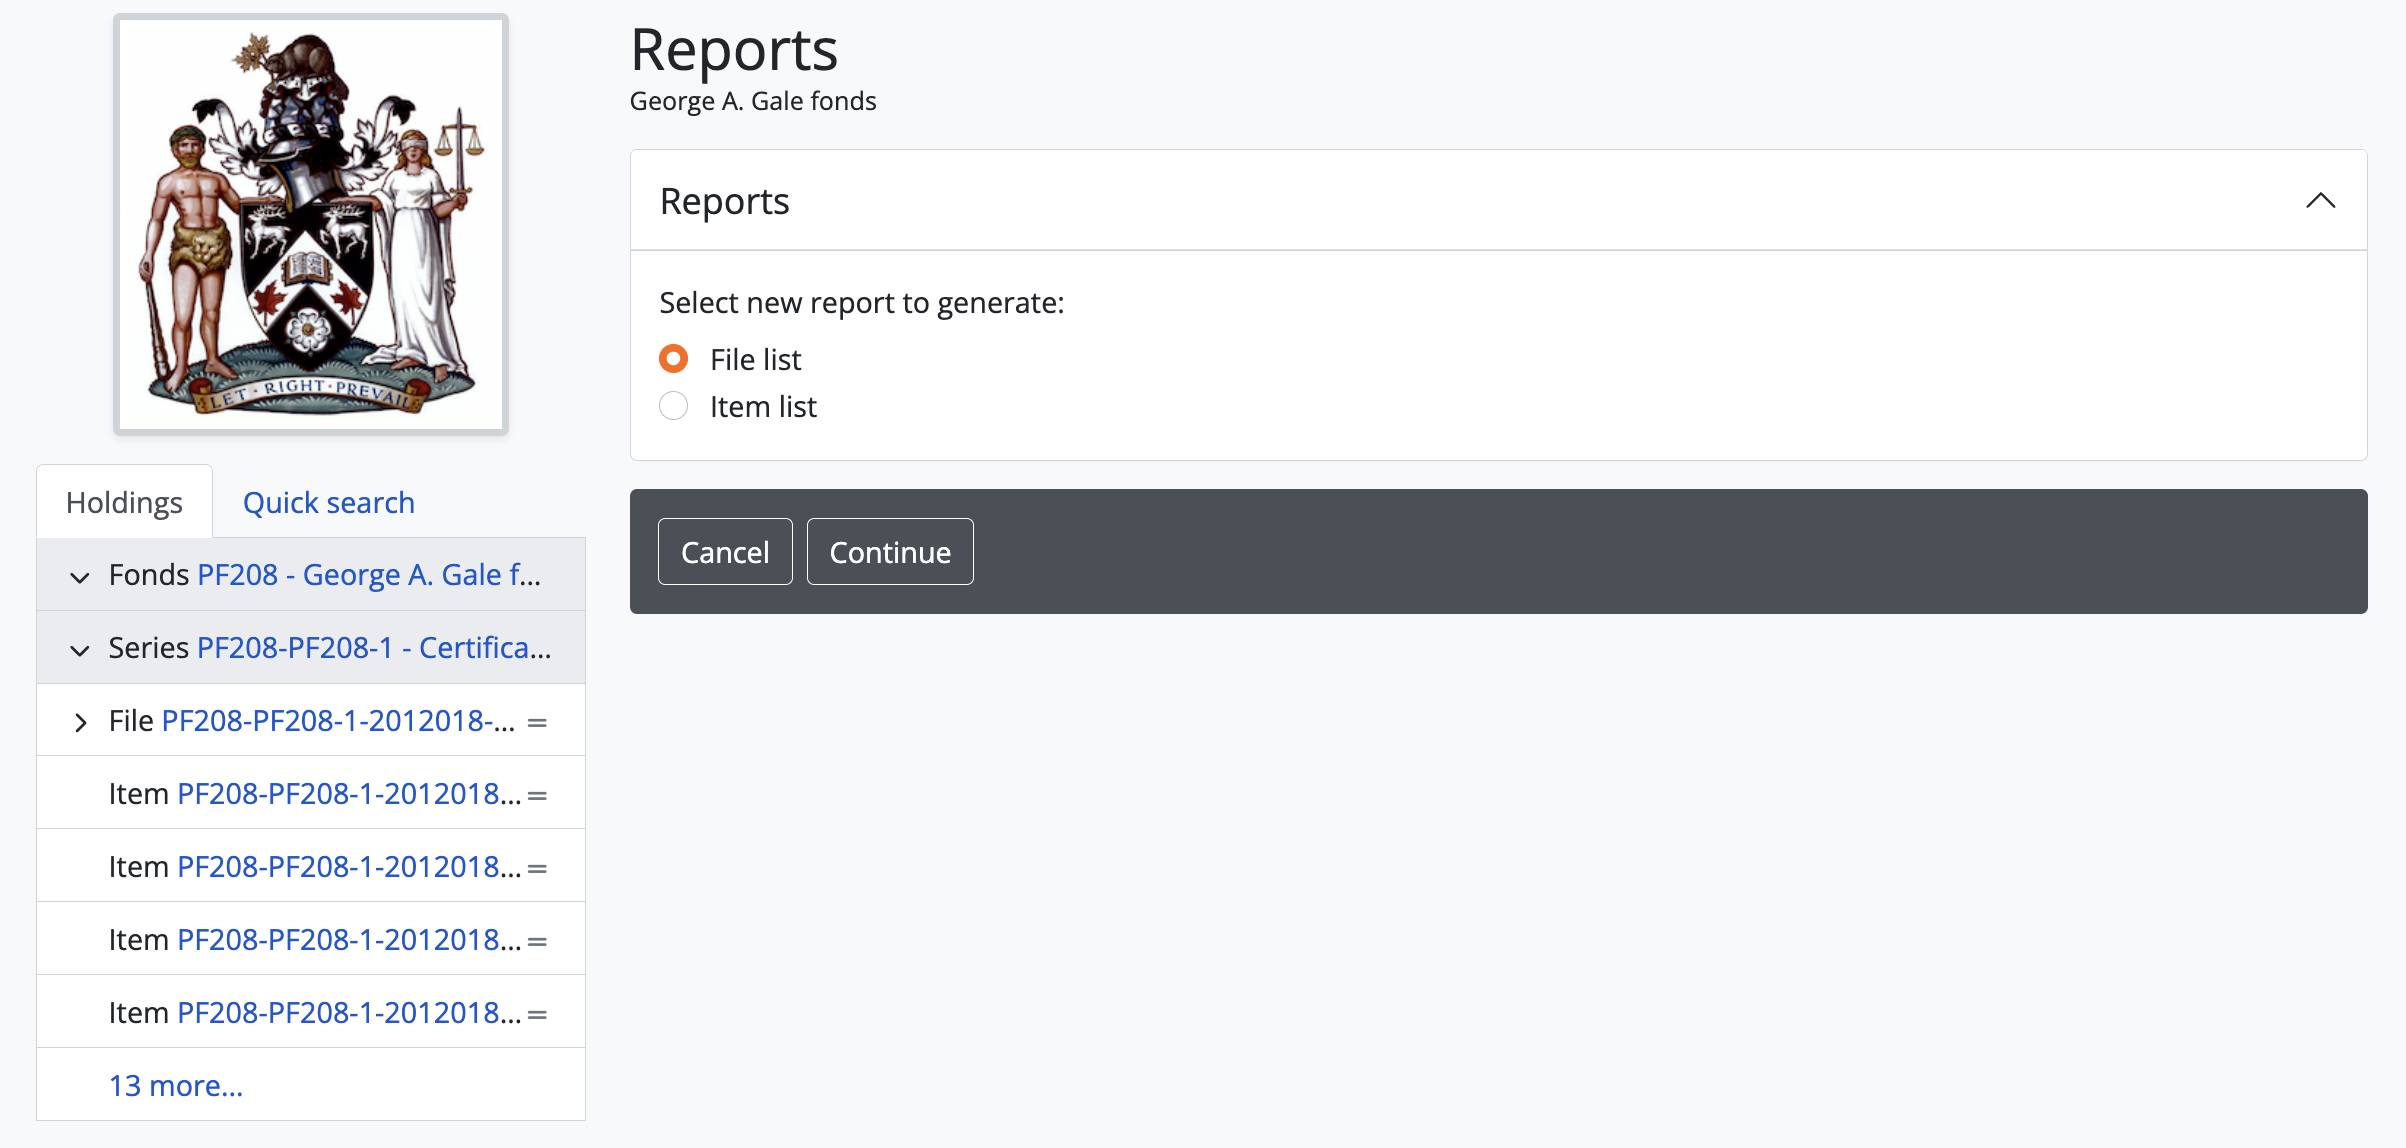Open the Series PF208-PF208-1 Certifica… link

tap(373, 648)
